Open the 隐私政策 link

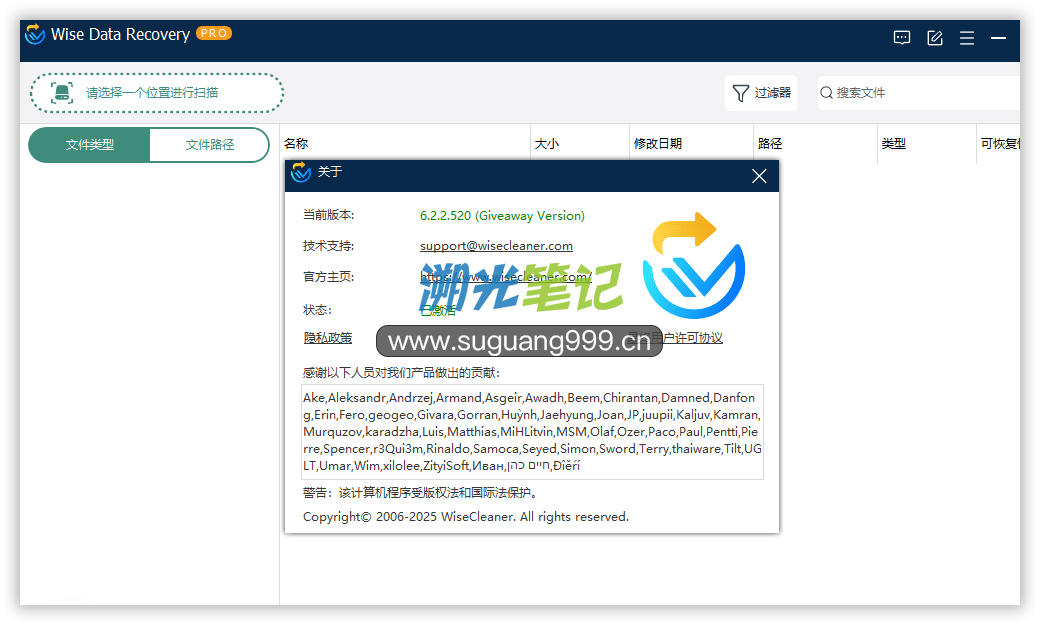click(x=328, y=338)
